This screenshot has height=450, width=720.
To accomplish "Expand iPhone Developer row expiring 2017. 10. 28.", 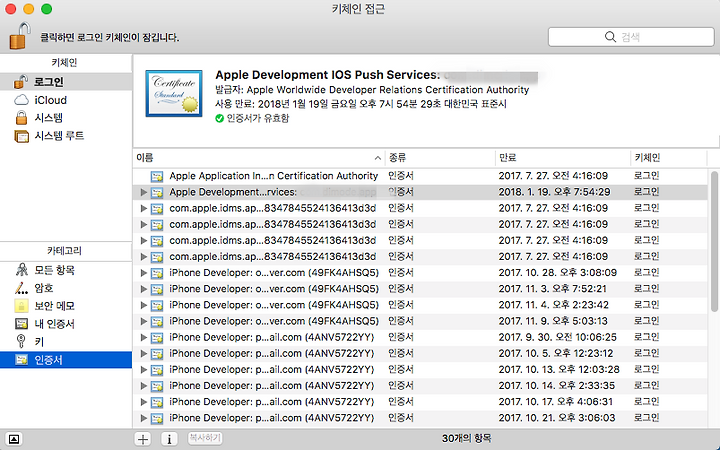I will click(144, 273).
